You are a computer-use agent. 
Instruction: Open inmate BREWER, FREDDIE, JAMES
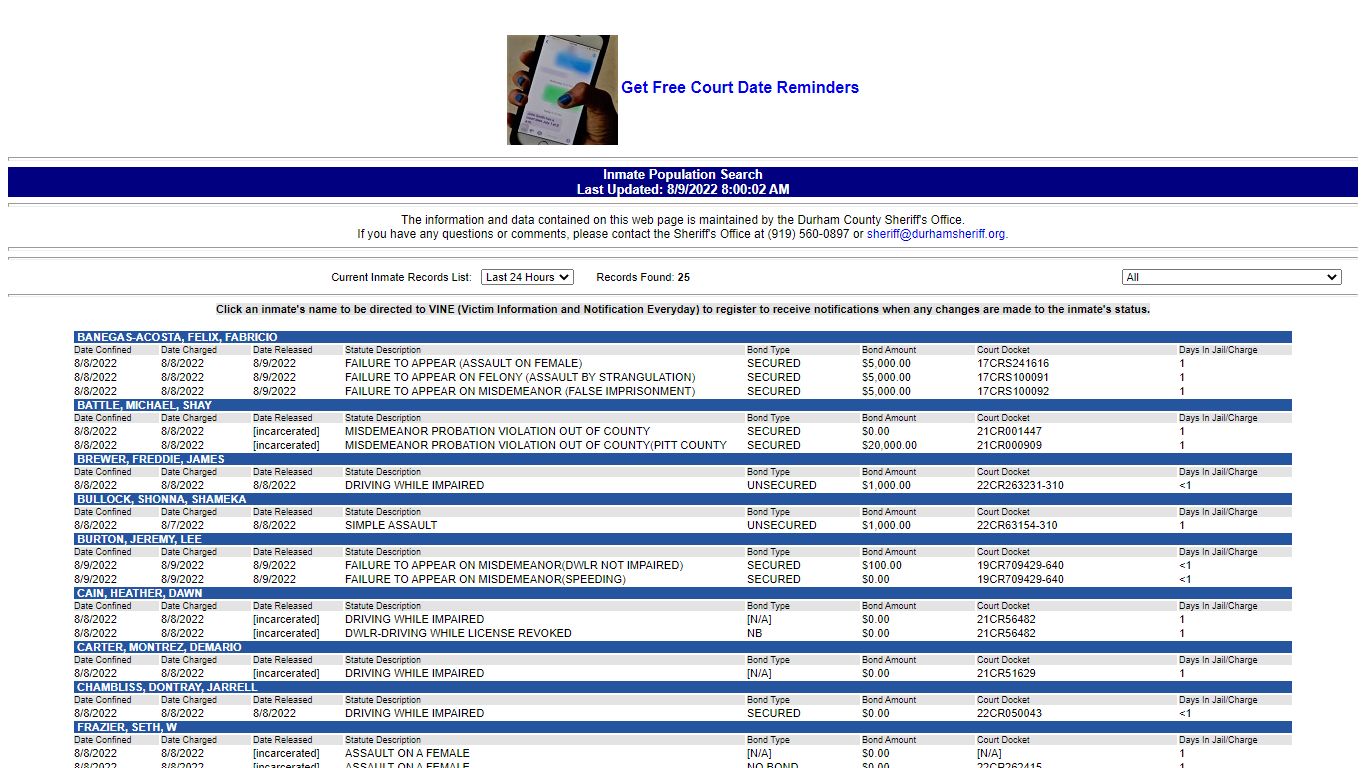click(x=150, y=459)
